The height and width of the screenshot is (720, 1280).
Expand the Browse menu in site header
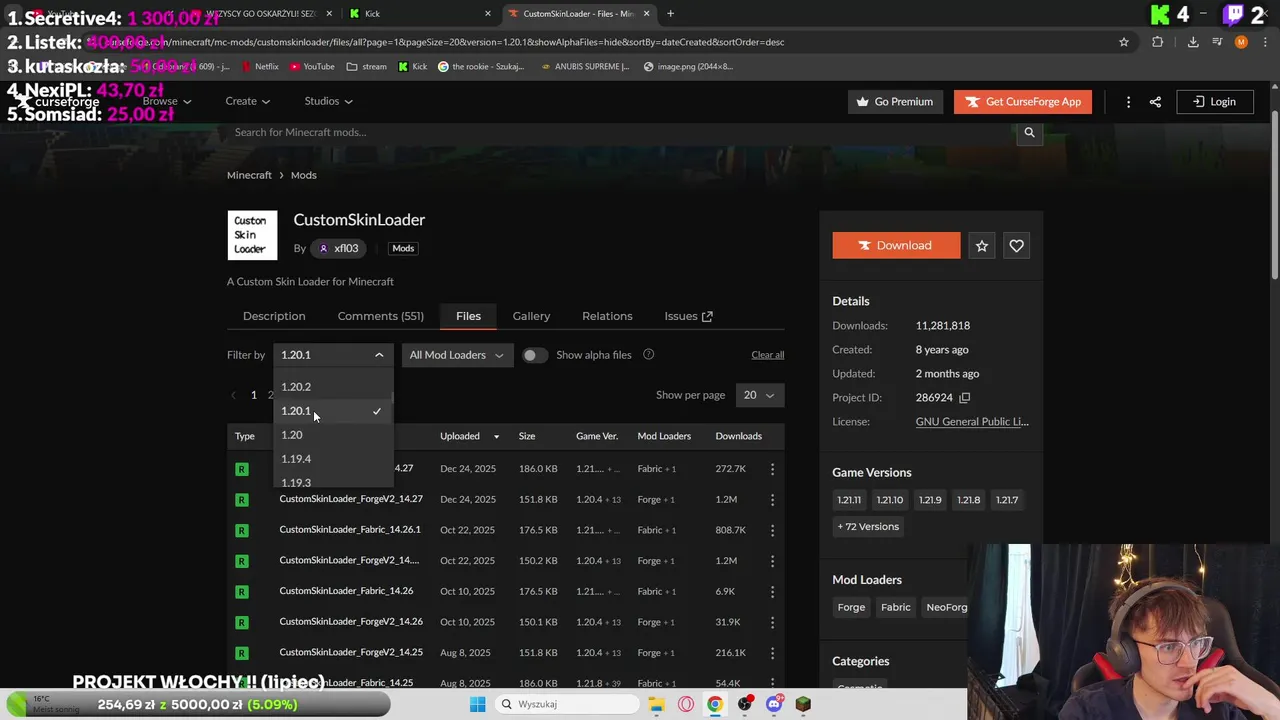click(166, 101)
